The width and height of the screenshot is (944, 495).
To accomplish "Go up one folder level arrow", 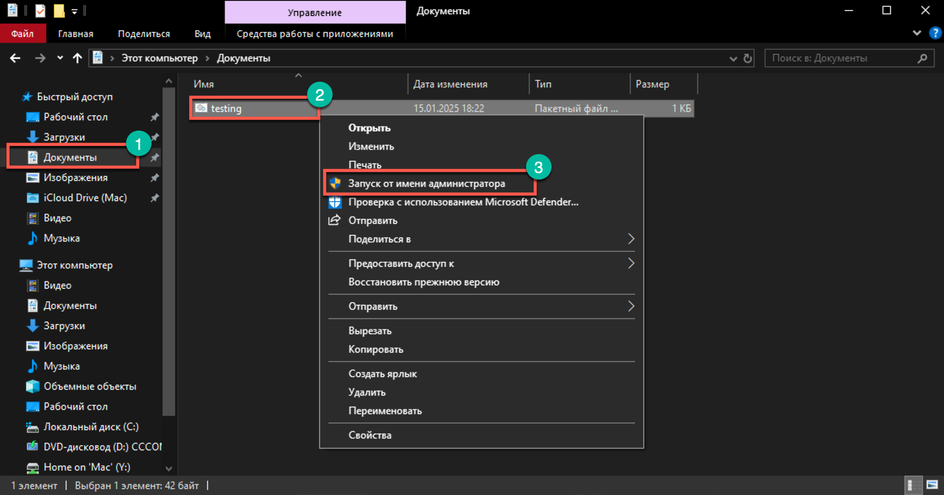I will click(77, 58).
